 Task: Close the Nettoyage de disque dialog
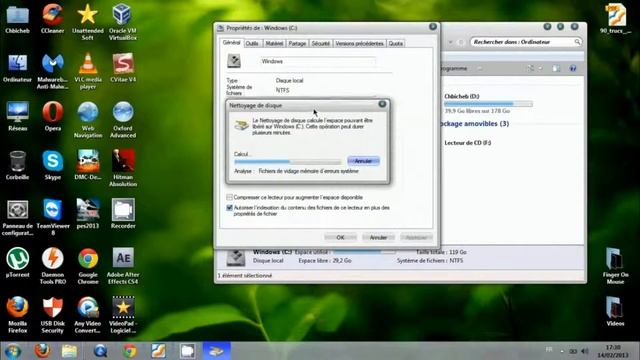[382, 104]
